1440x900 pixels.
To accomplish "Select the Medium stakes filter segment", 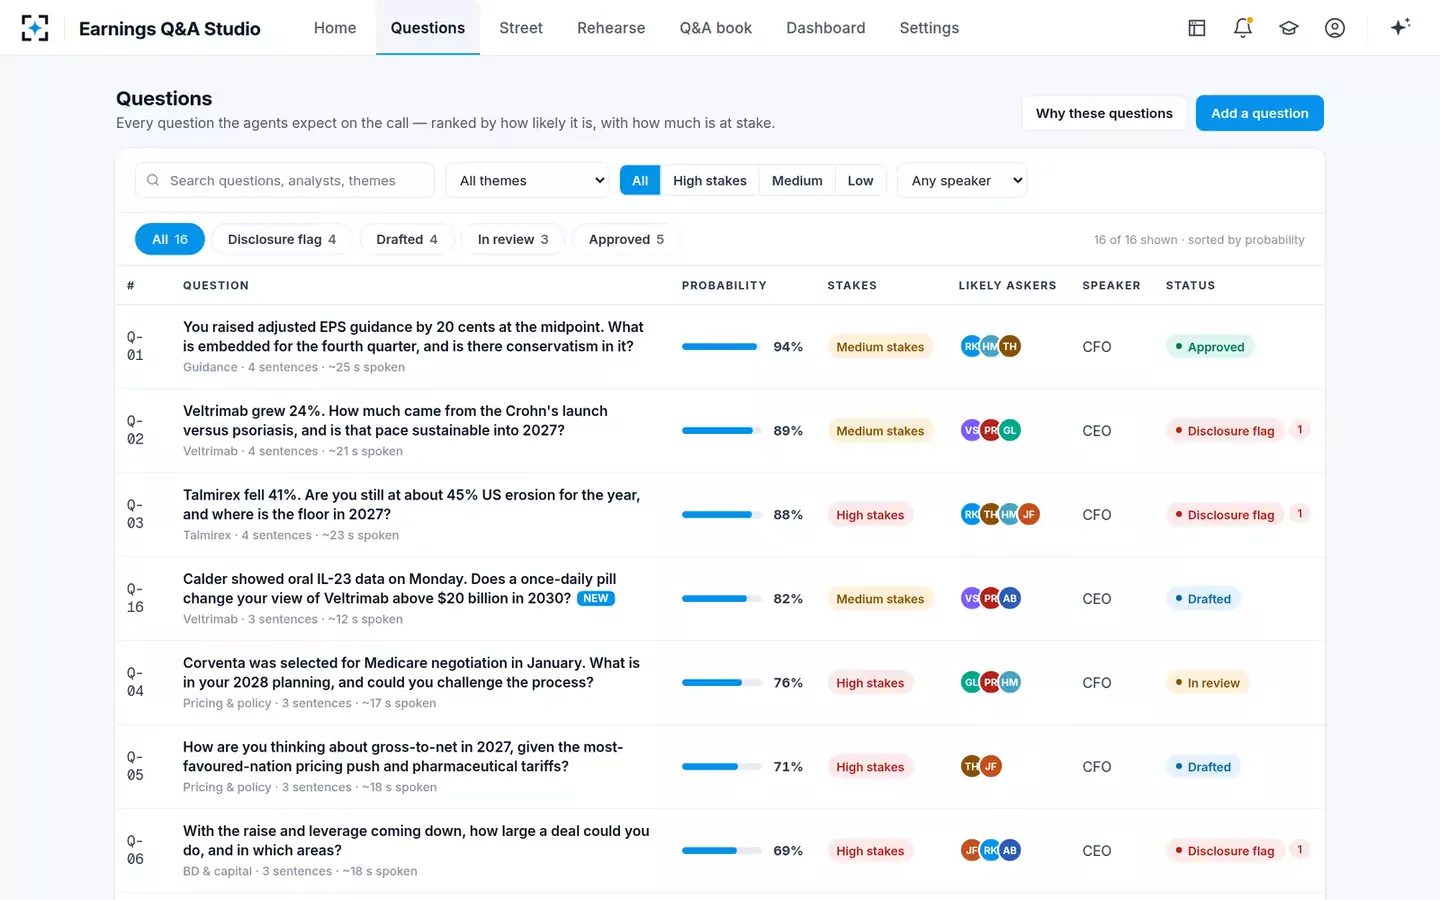I will point(797,181).
